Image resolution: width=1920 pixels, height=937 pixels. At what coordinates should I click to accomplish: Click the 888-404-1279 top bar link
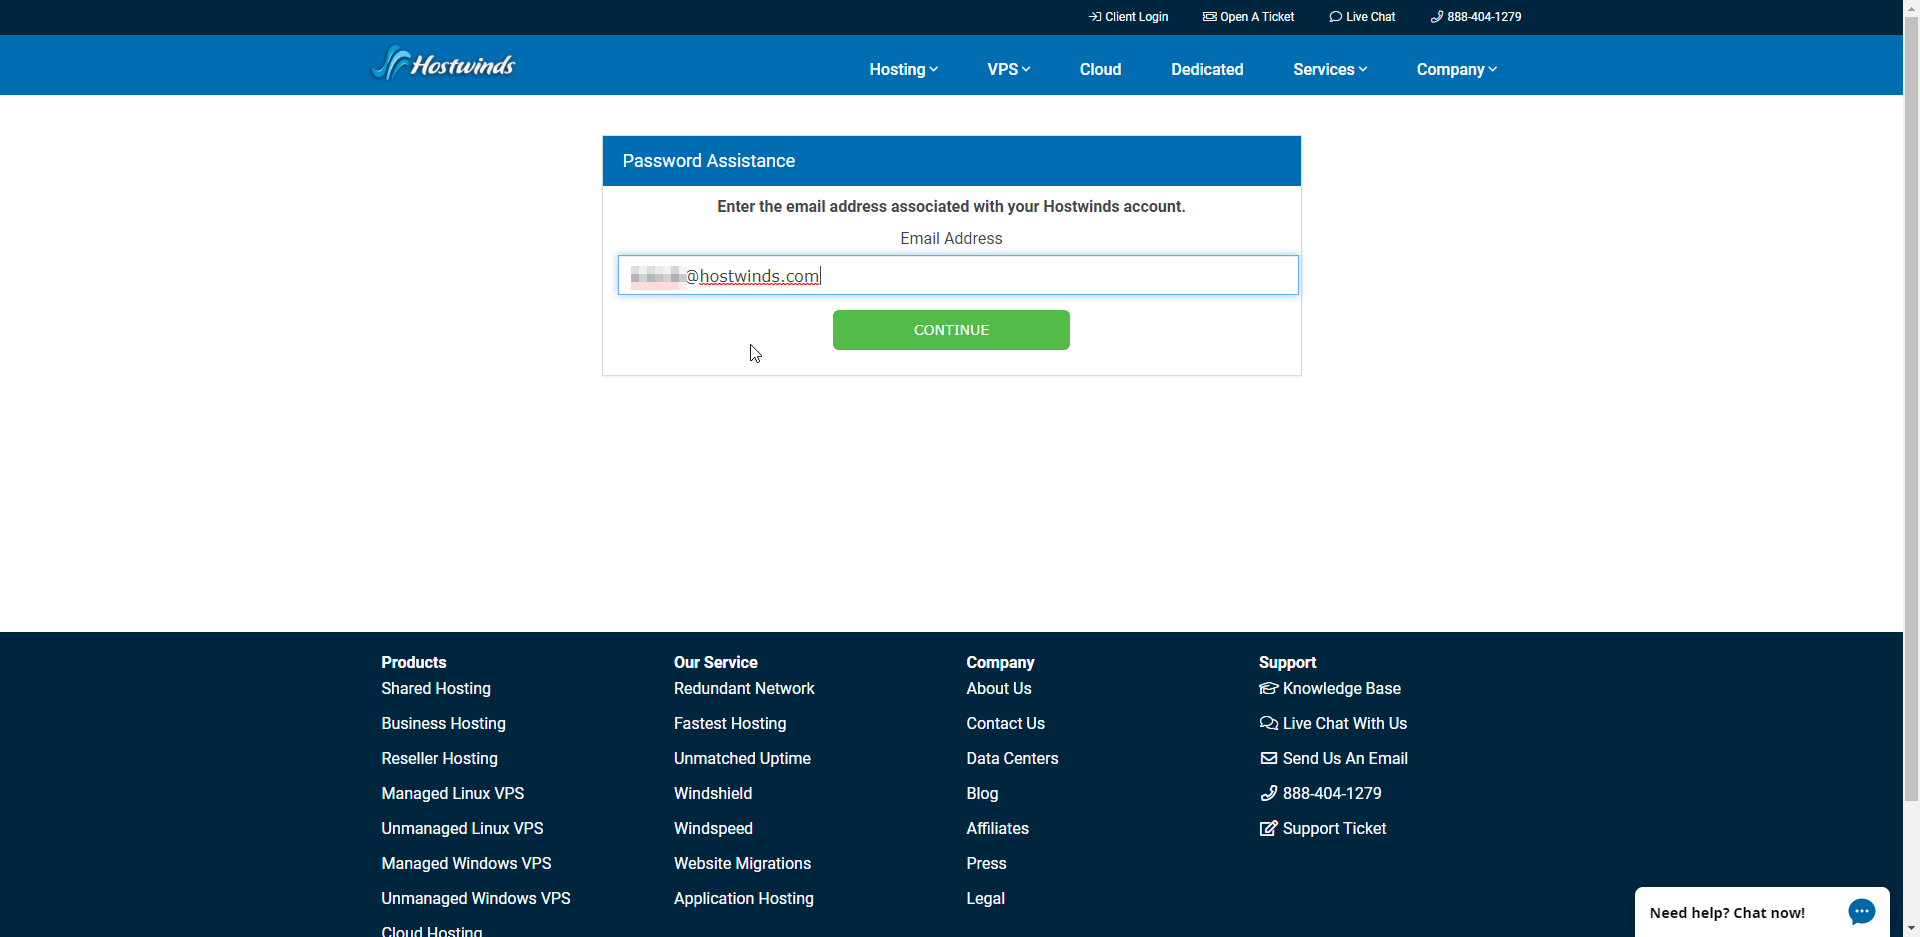(1476, 17)
